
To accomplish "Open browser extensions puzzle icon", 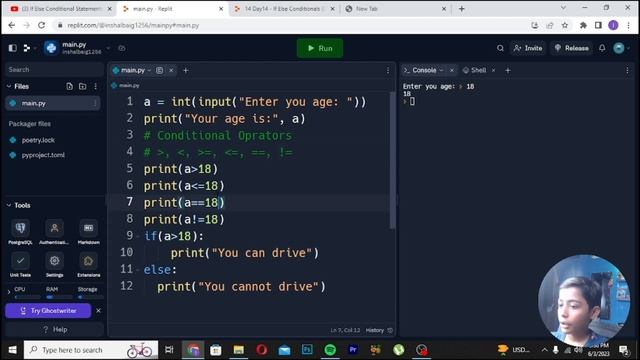I will 583,25.
